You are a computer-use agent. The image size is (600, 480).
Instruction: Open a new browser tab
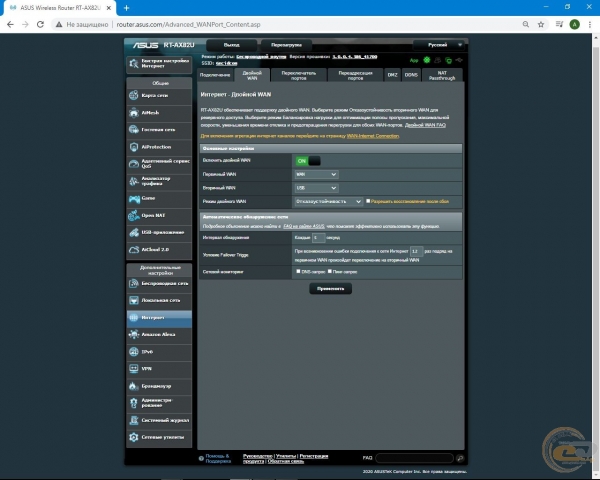pos(127,8)
